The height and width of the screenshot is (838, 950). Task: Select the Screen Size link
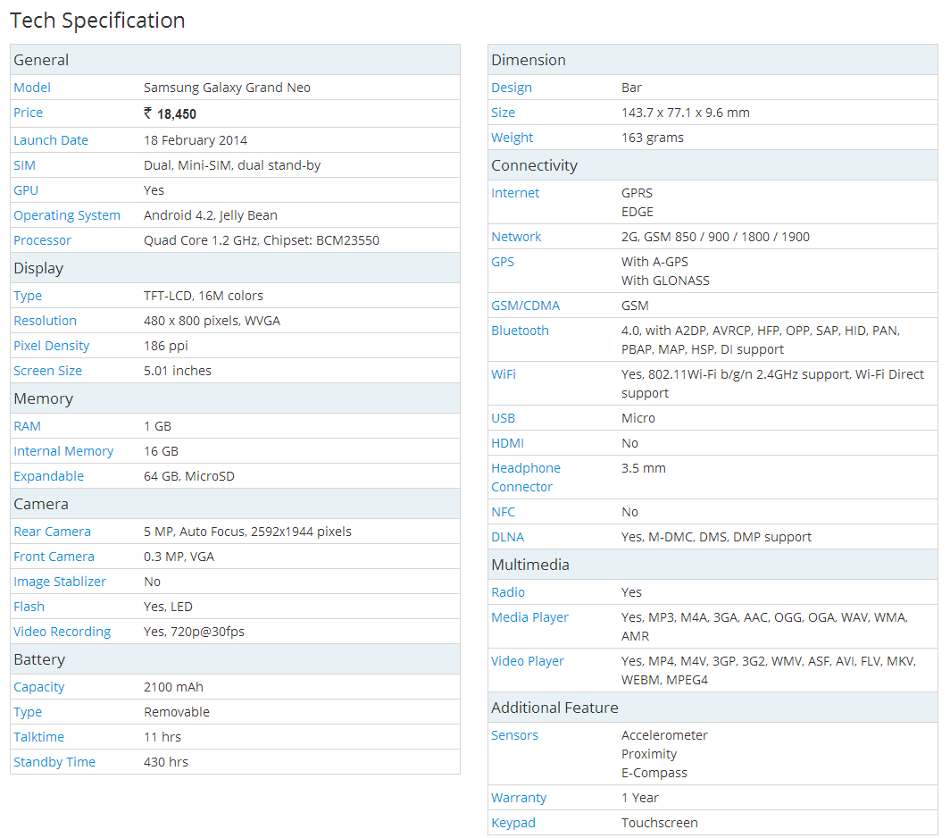click(x=48, y=371)
